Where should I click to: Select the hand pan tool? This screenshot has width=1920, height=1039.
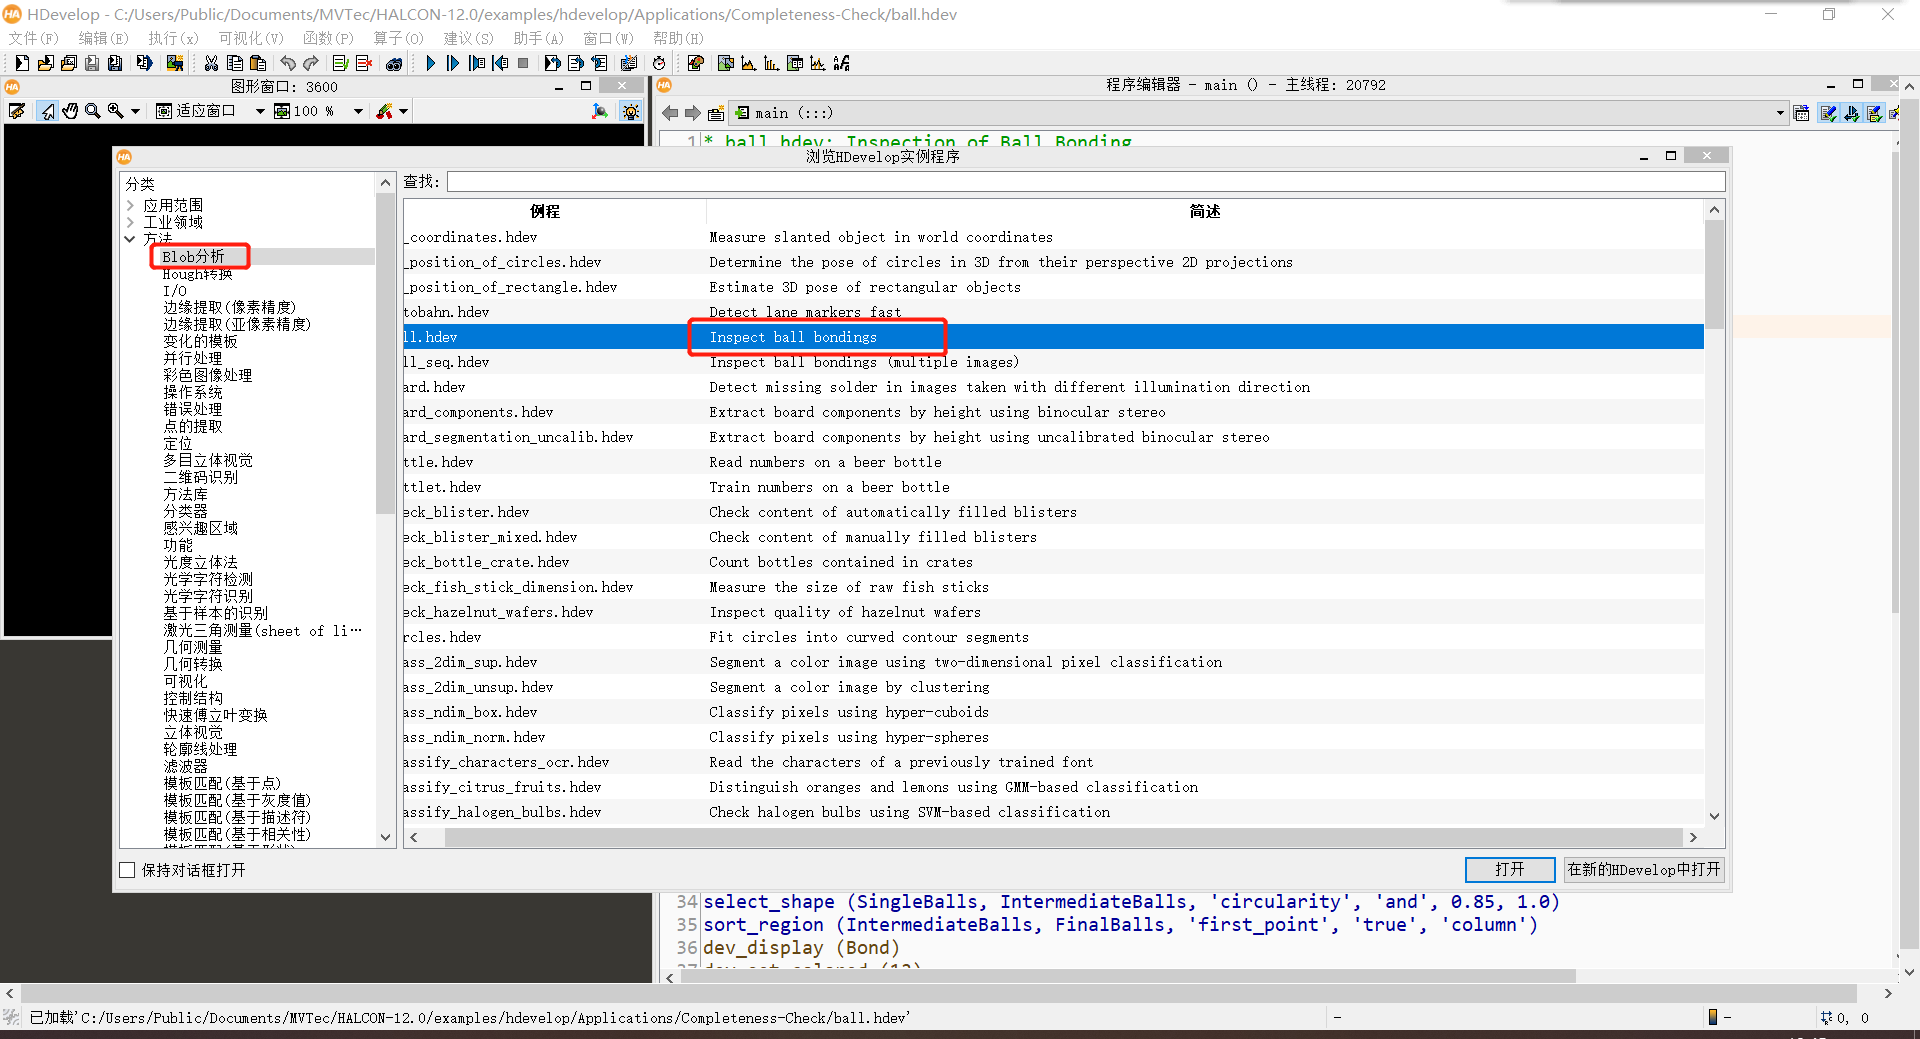[70, 111]
